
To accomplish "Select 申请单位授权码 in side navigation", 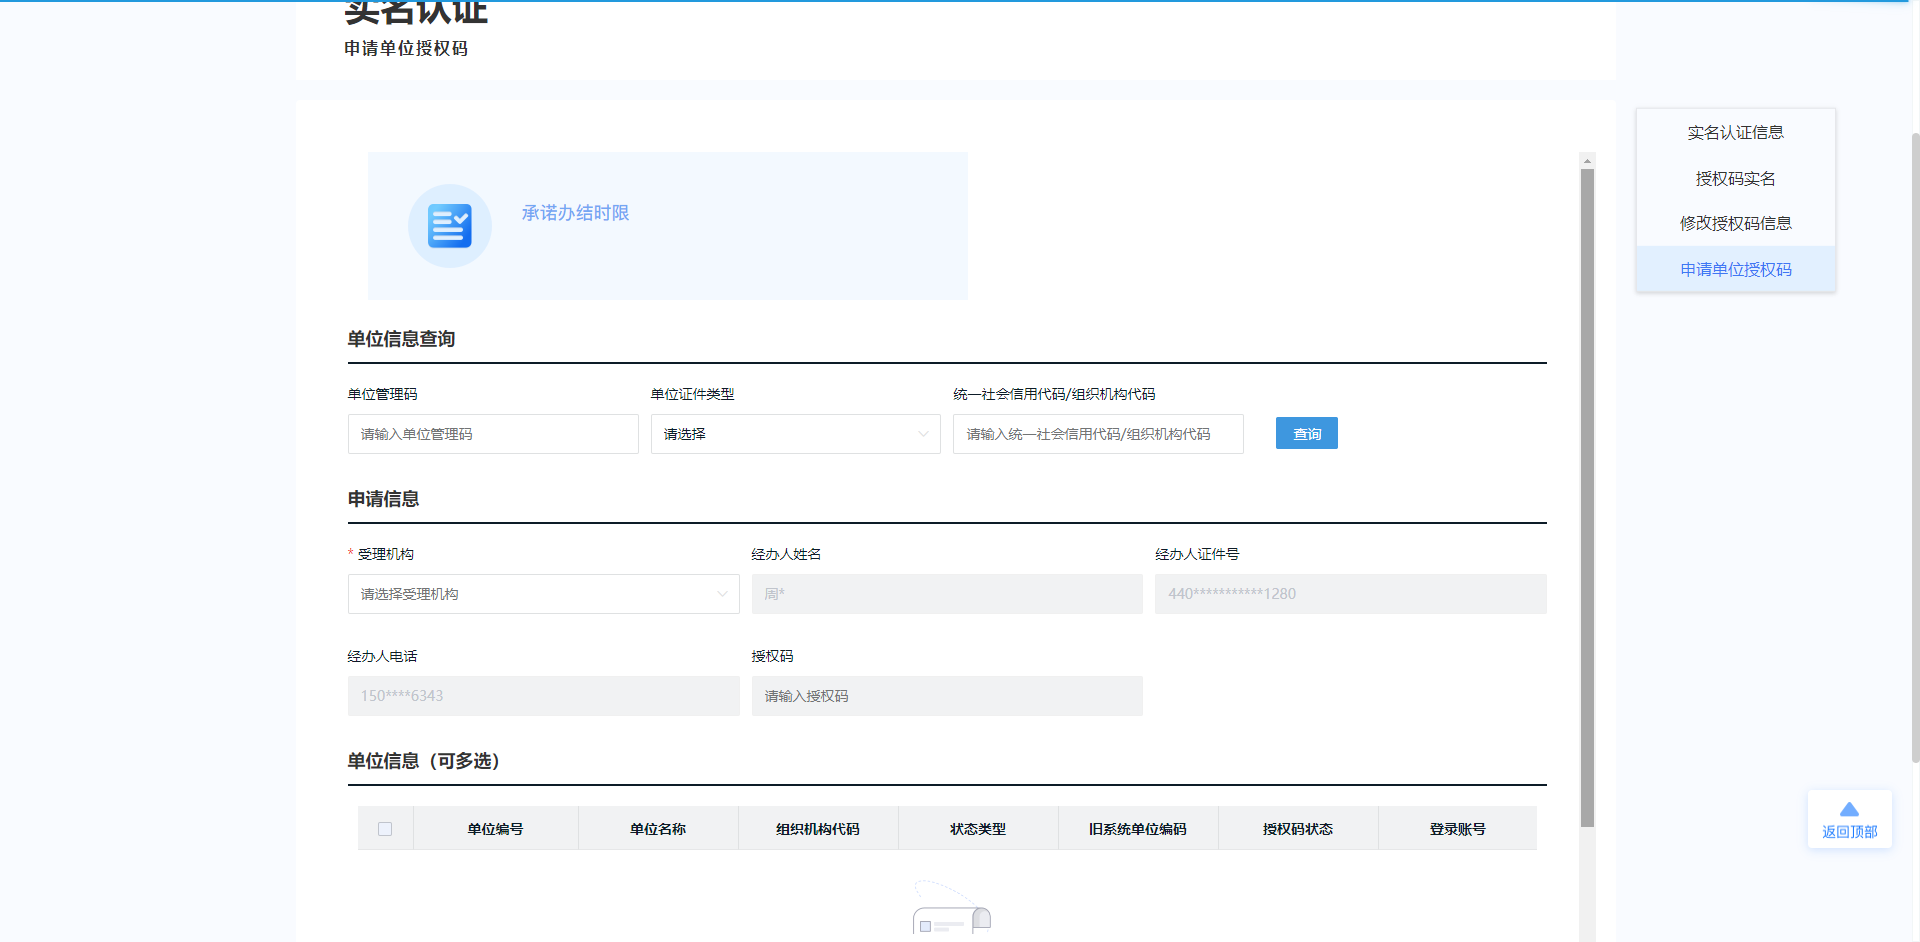I will (1735, 270).
